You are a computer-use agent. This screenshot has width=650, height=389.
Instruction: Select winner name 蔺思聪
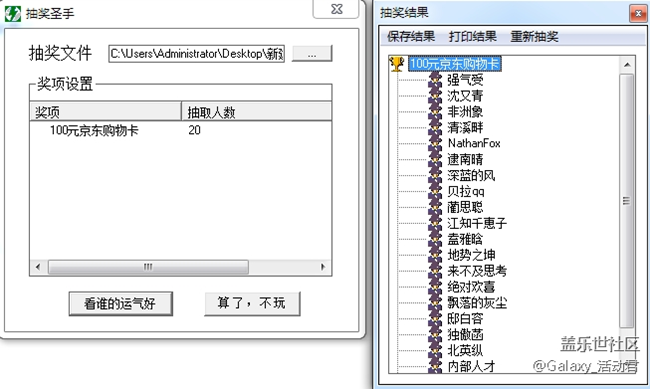click(x=465, y=207)
